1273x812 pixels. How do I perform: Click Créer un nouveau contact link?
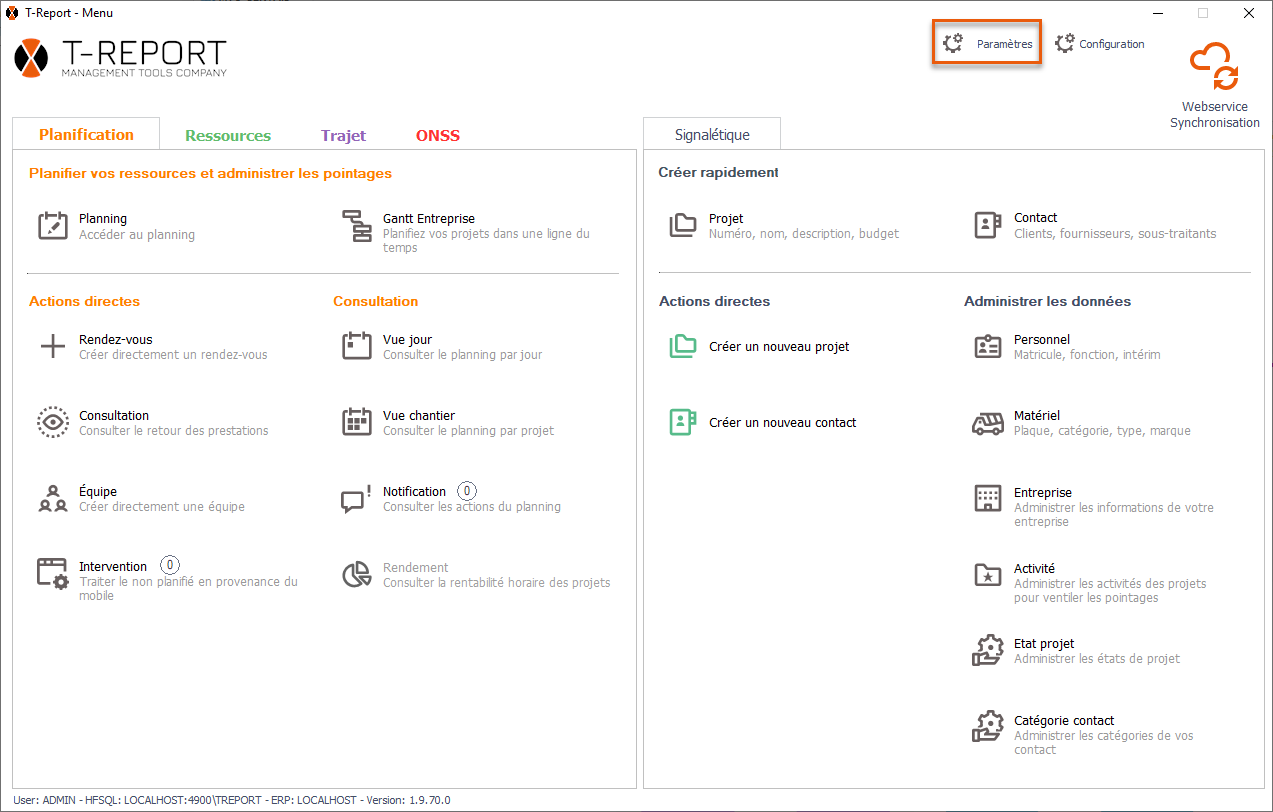782,423
